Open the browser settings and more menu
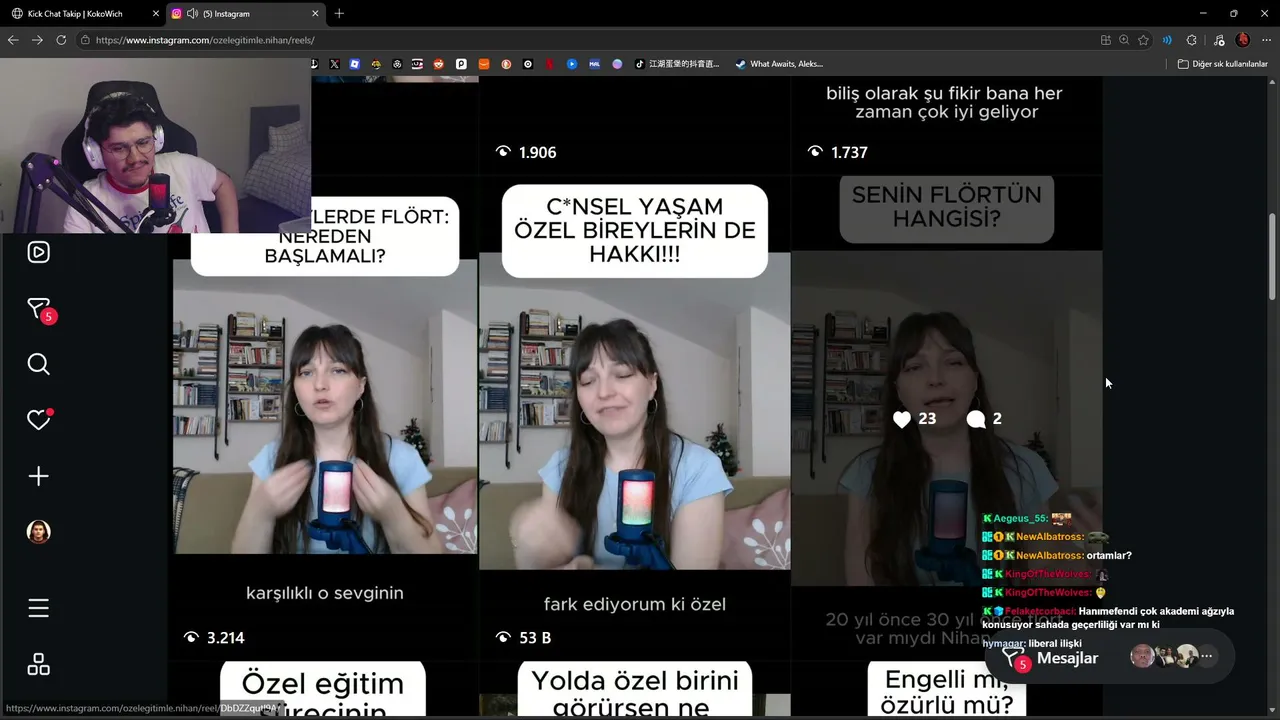 tap(1265, 40)
